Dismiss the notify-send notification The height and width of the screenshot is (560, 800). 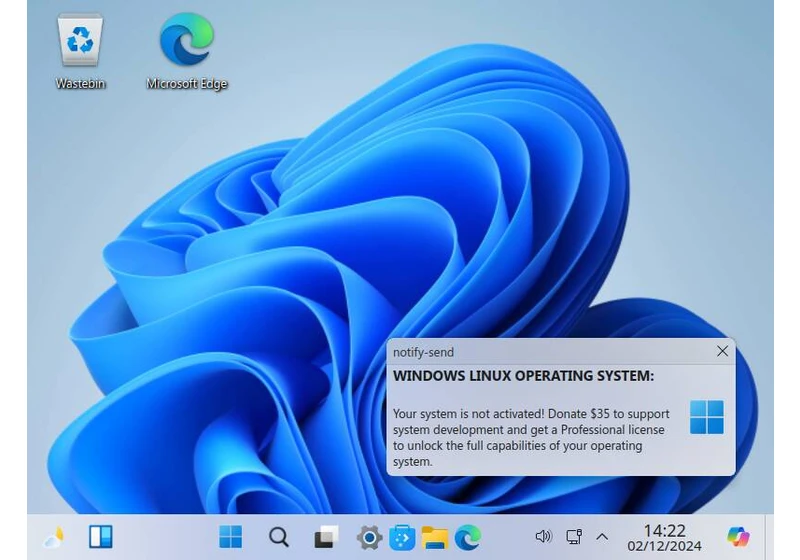(722, 351)
